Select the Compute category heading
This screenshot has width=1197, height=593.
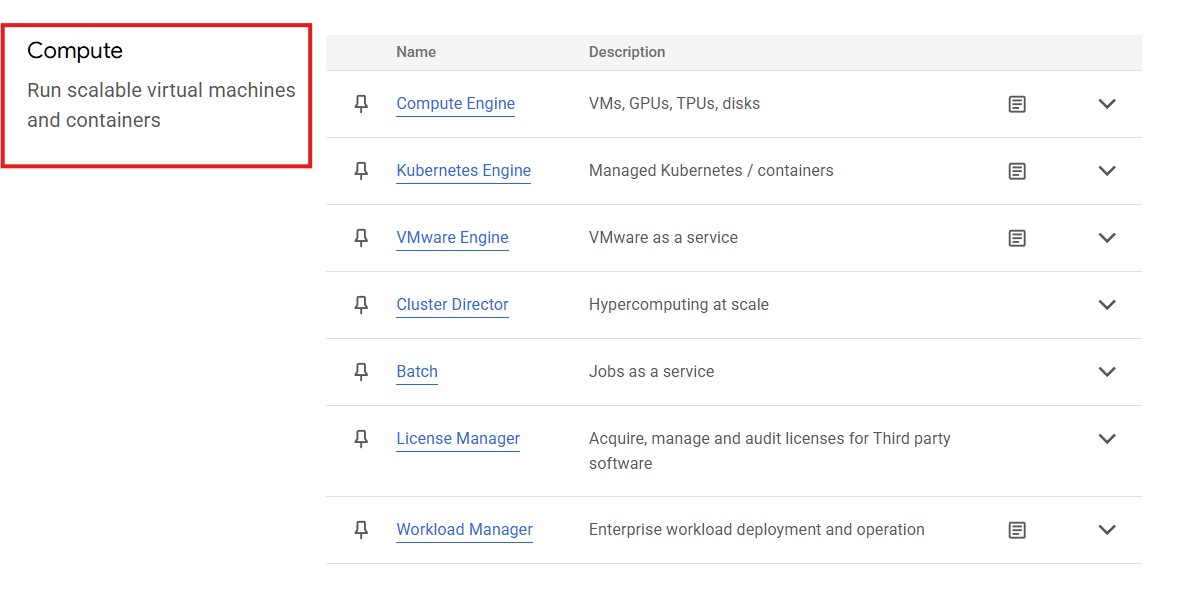(75, 51)
